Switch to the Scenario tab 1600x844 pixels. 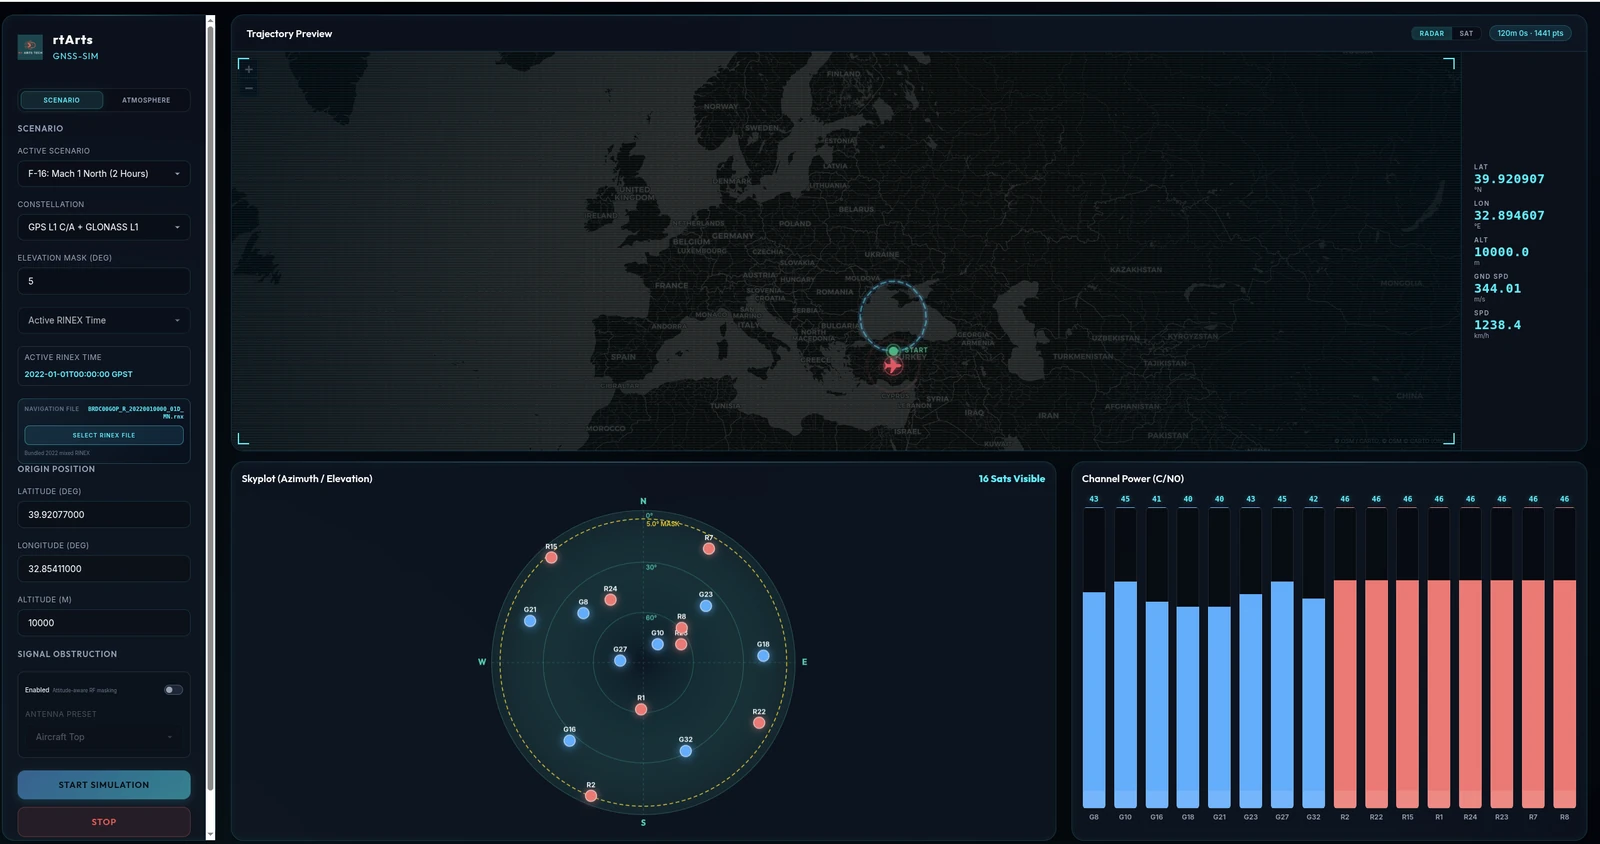[61, 100]
